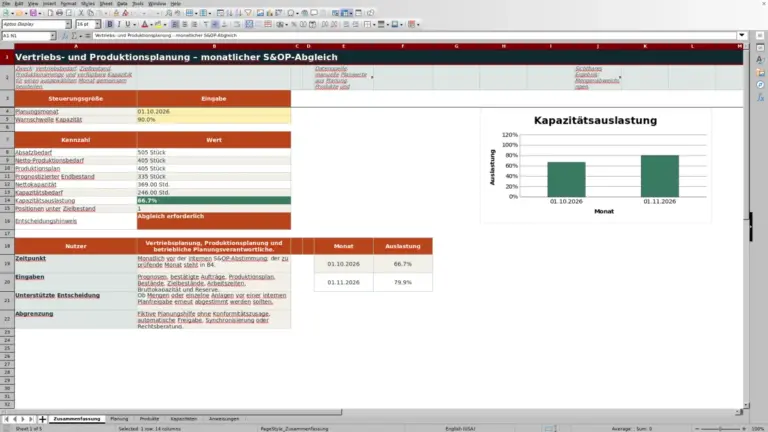768x432 pixels.
Task: Open the Name Box dropdown arrow
Action: 52,36
